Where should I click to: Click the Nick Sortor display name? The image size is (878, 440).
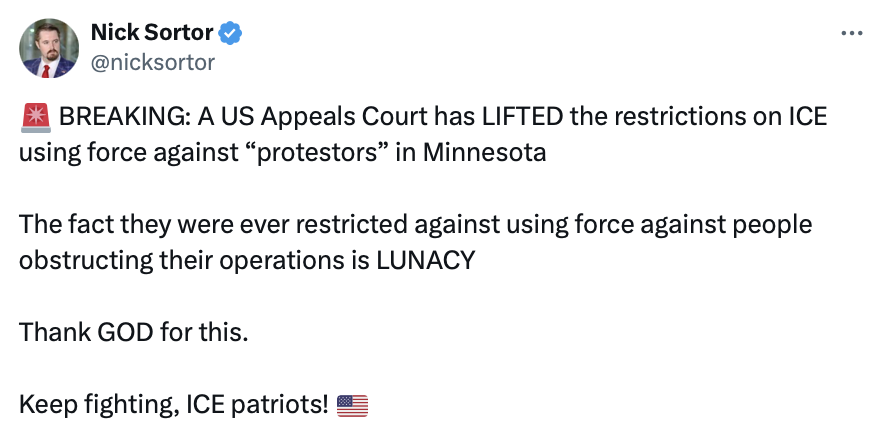pyautogui.click(x=152, y=33)
